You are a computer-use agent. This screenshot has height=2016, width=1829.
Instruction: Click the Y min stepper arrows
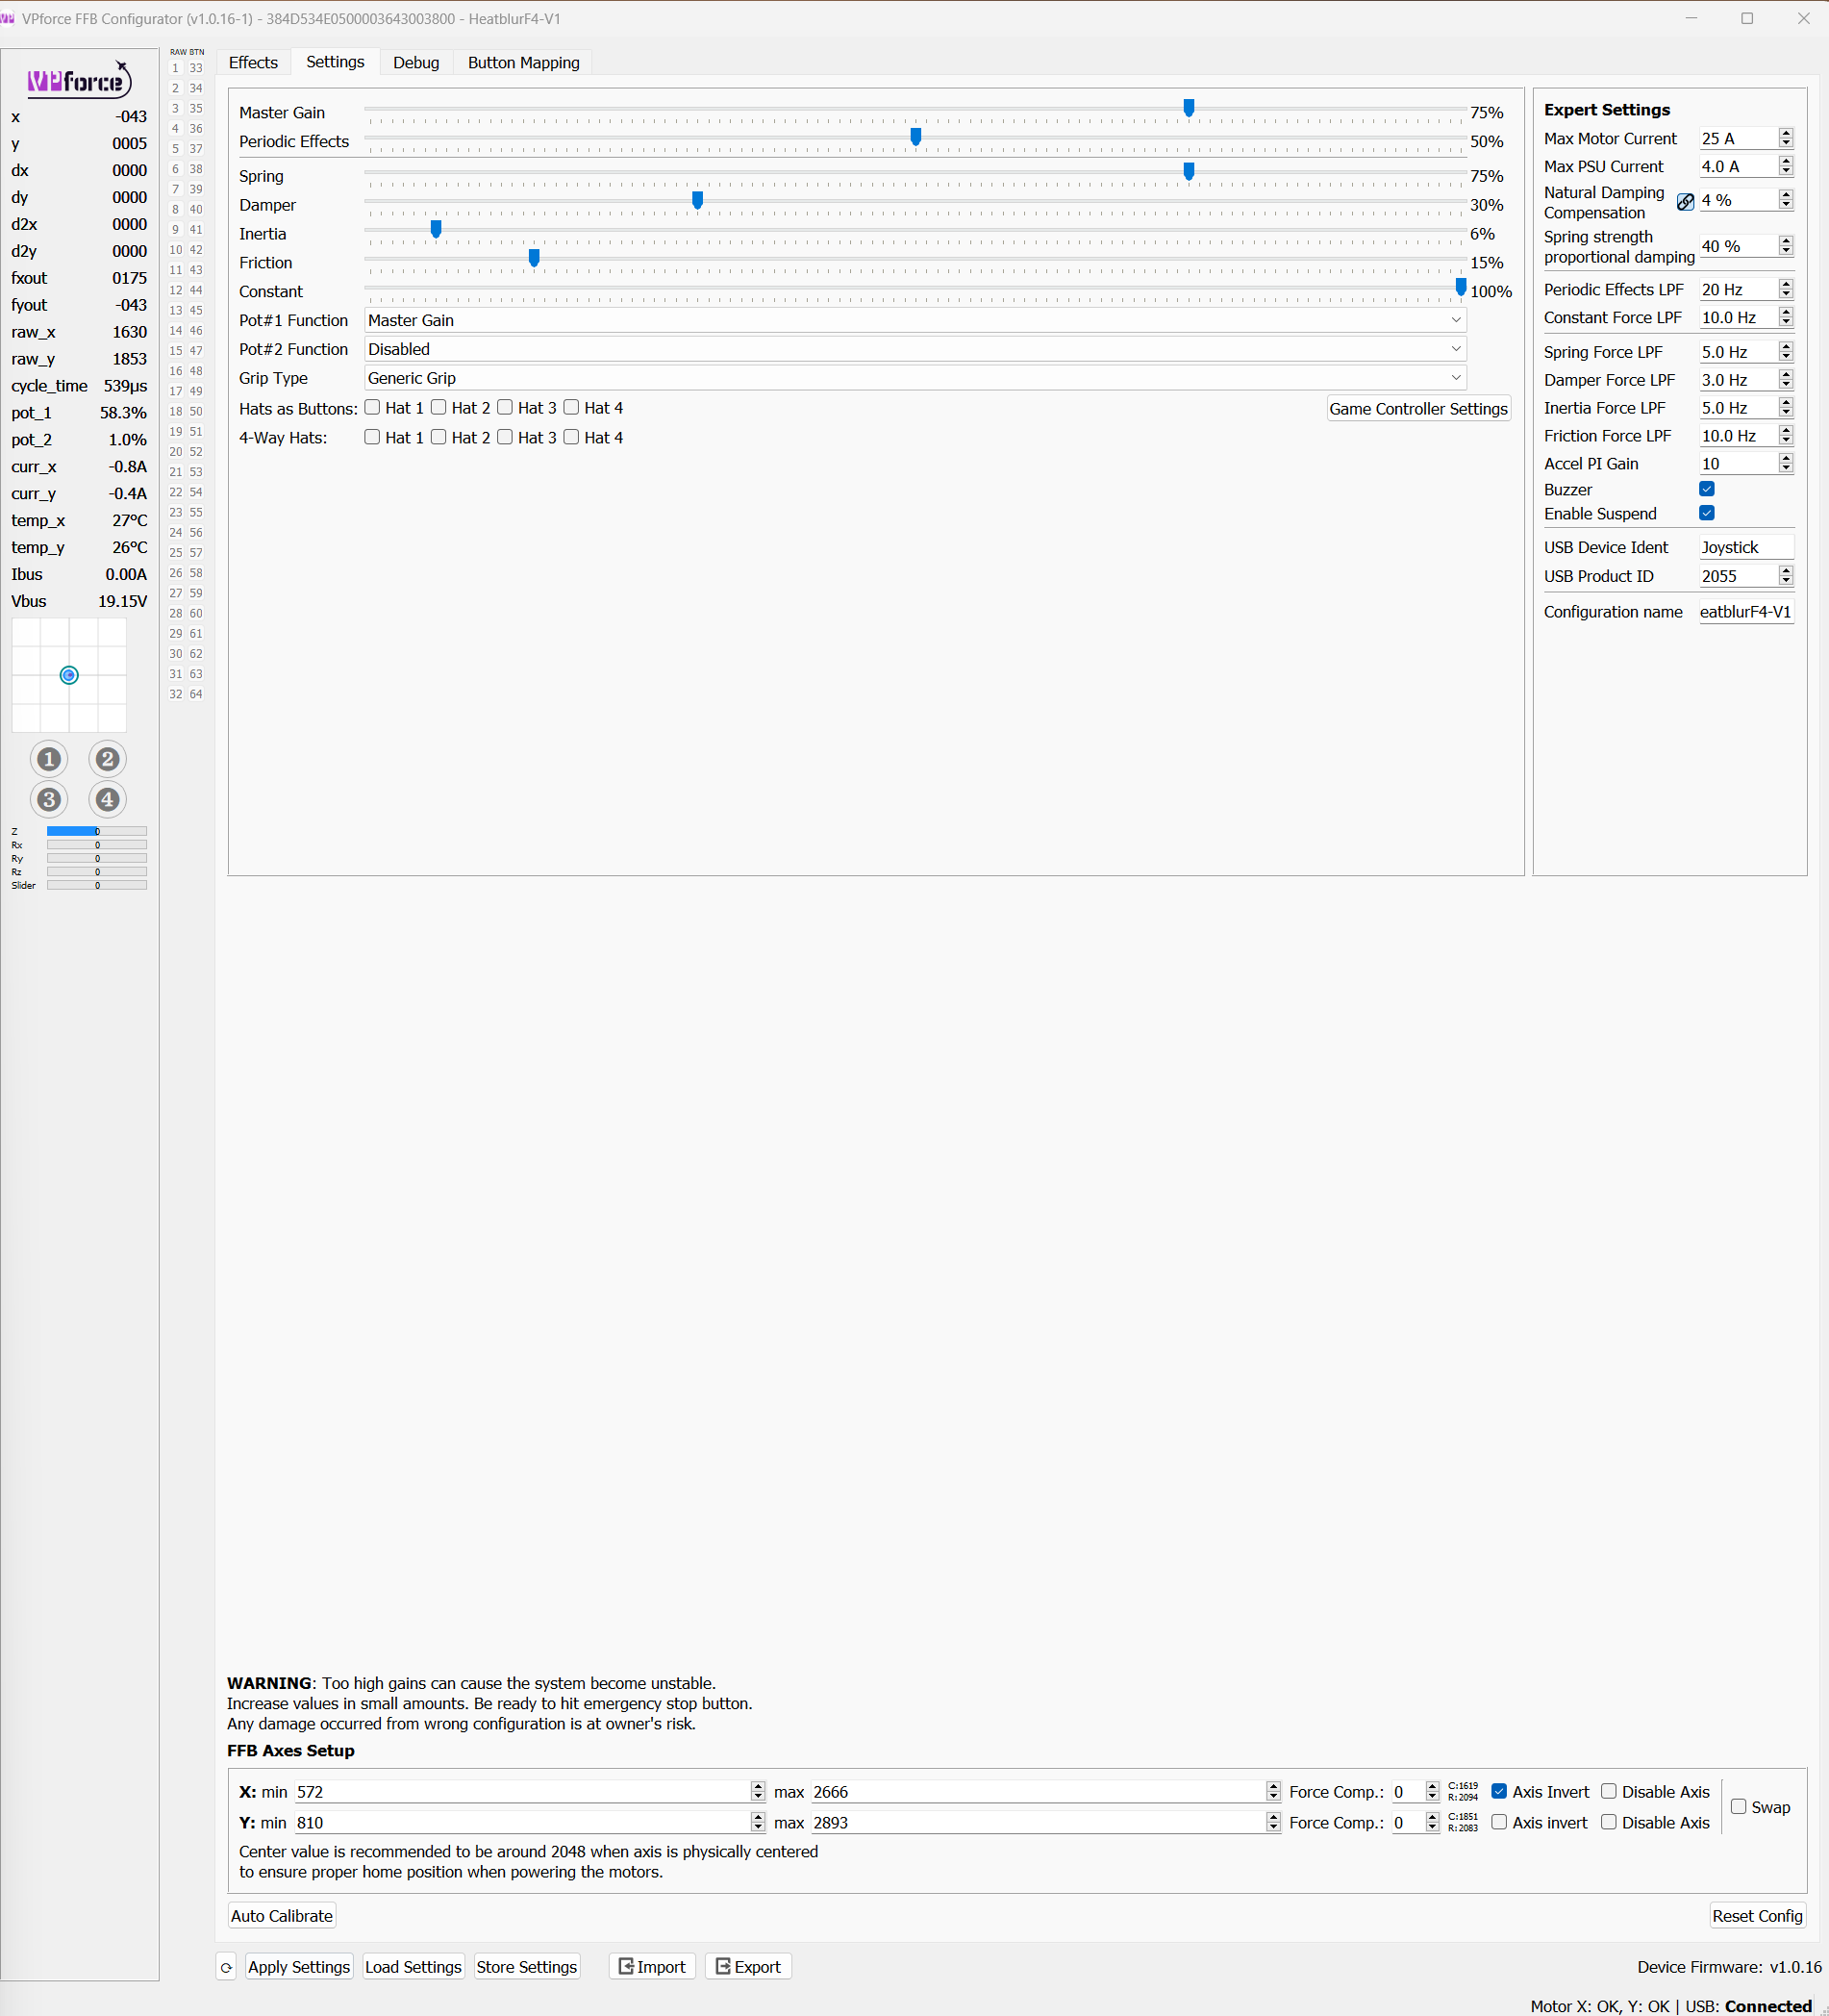(x=758, y=1823)
